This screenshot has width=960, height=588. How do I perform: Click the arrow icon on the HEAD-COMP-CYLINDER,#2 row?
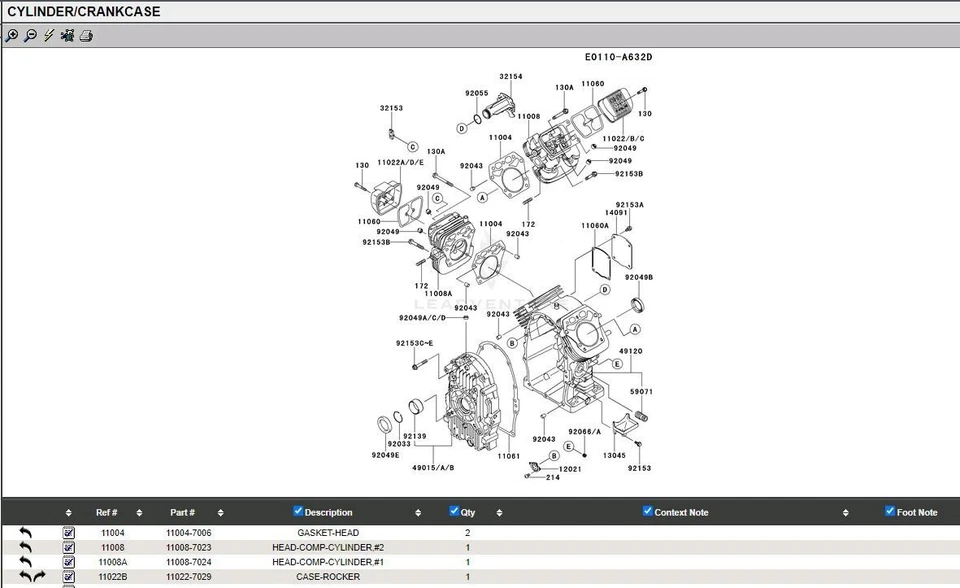click(x=24, y=547)
